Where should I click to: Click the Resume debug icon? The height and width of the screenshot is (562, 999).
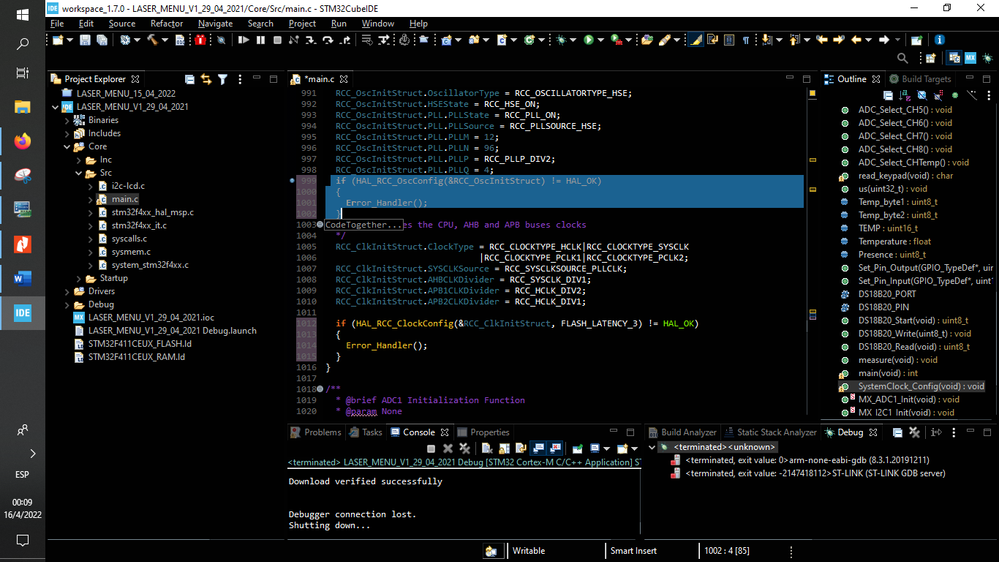[243, 40]
